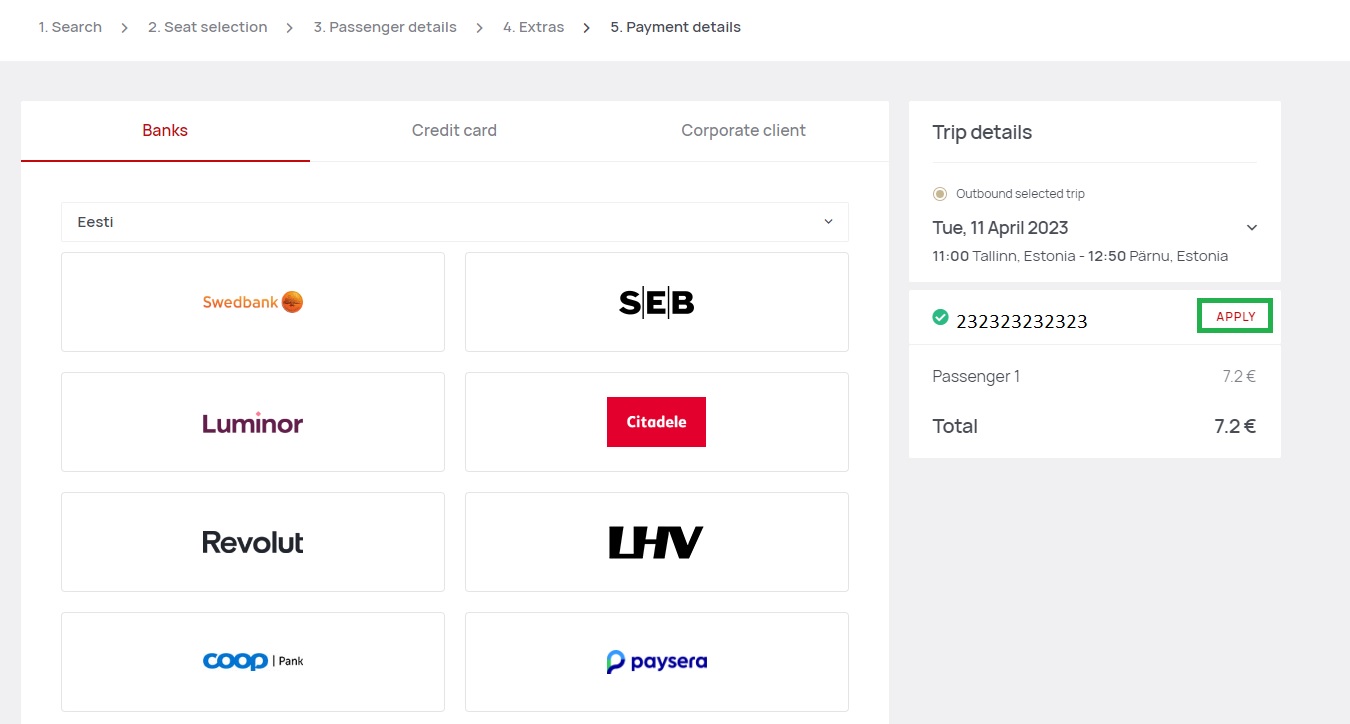
Task: Pick the red Citadele logo
Action: [x=656, y=422]
